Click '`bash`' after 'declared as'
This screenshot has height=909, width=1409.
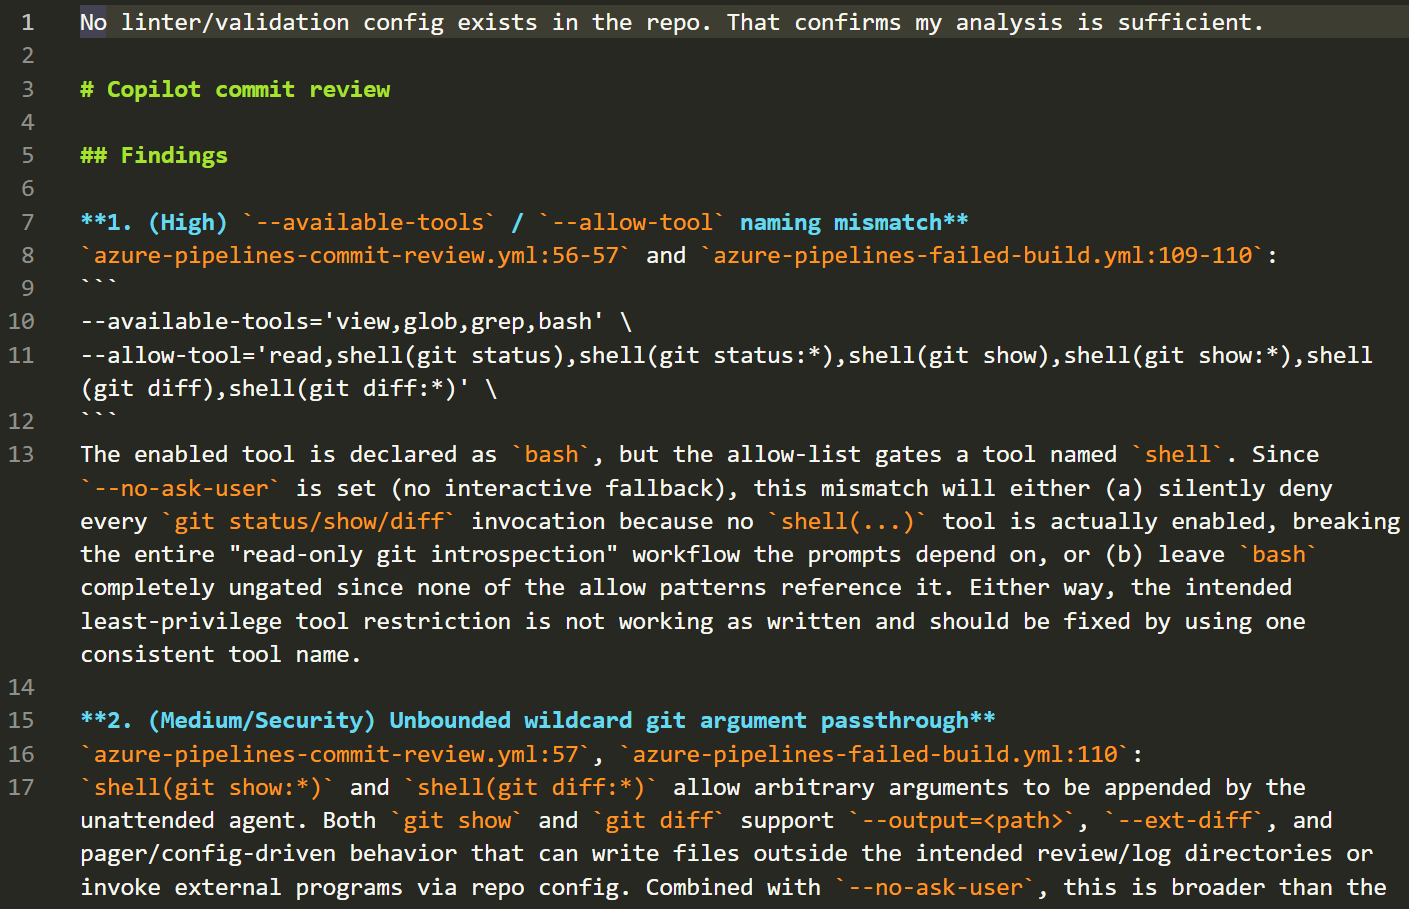point(551,454)
